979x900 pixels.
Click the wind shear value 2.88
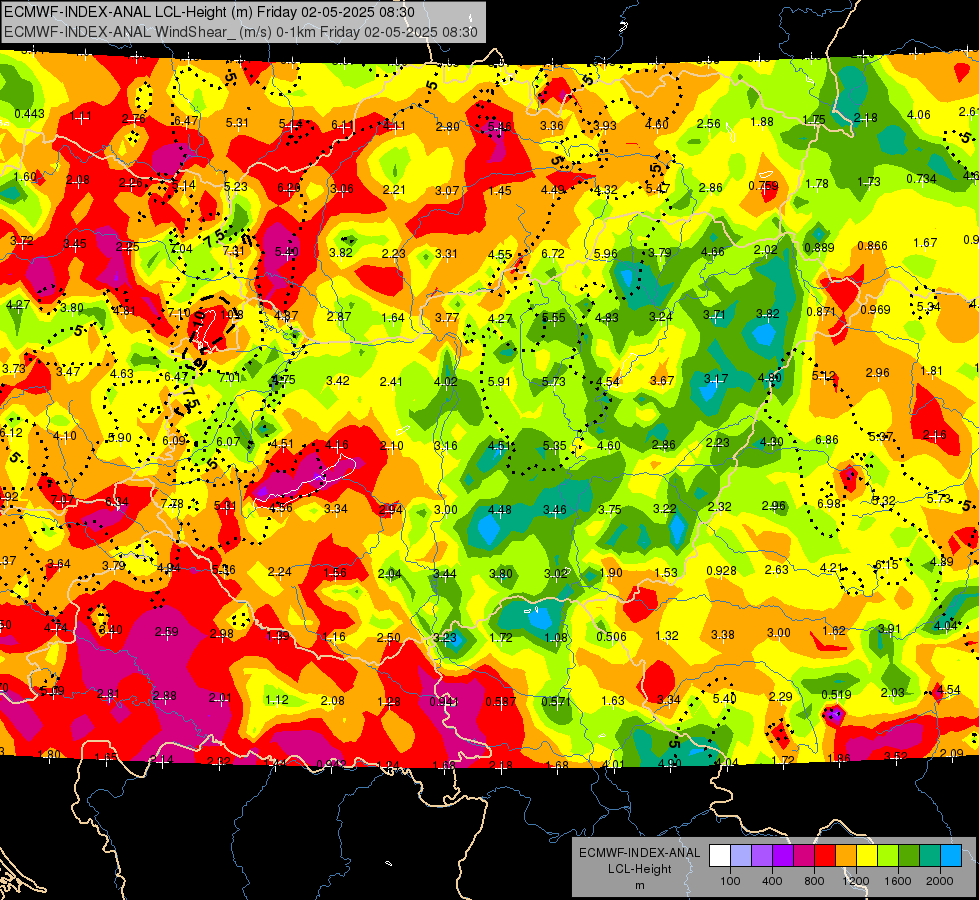point(164,696)
